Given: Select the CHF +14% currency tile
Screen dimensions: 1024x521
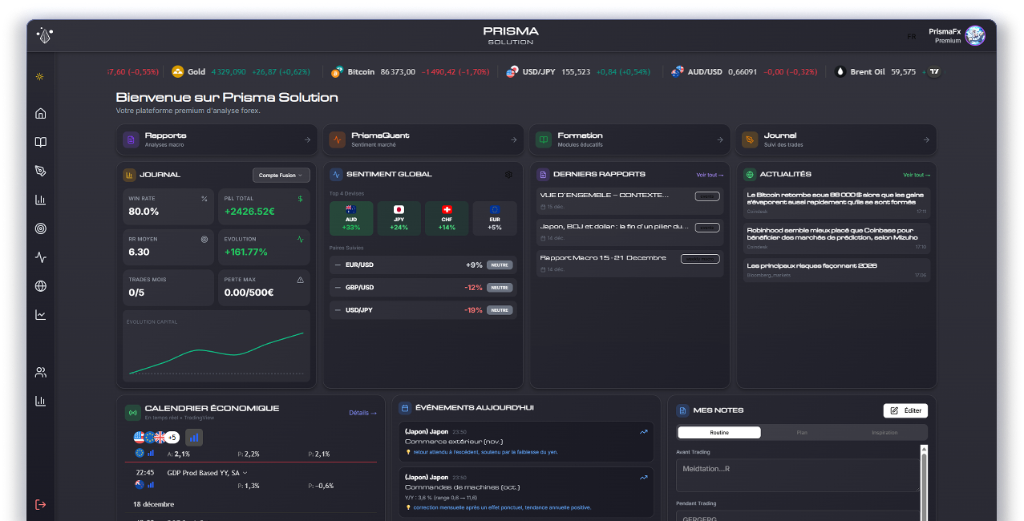Looking at the screenshot, I should pos(447,218).
